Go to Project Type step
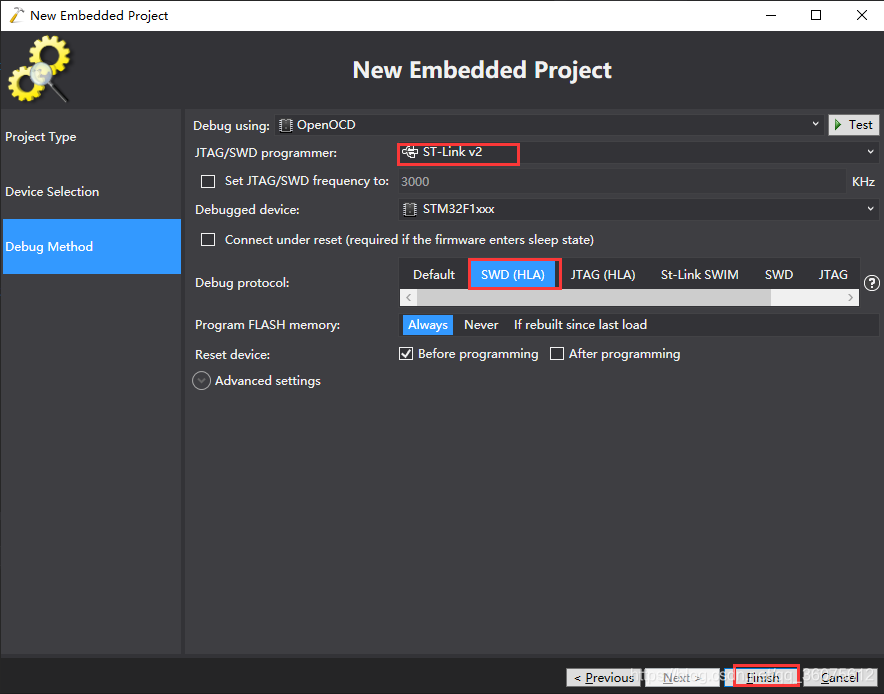The image size is (884, 694). [91, 137]
